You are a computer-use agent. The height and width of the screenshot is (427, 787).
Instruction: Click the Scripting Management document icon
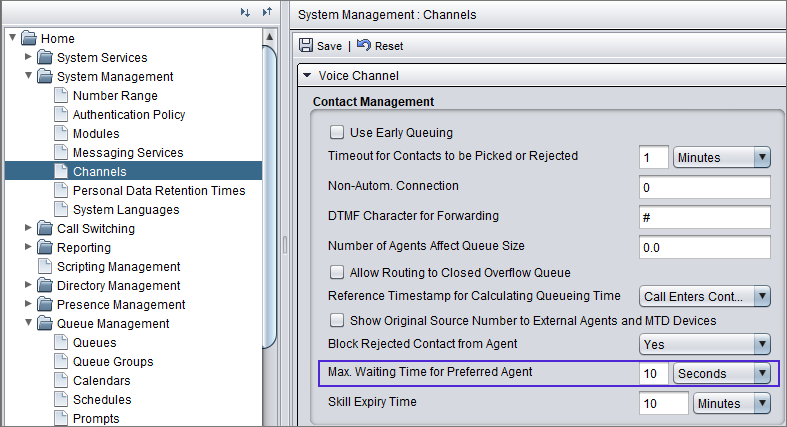pyautogui.click(x=44, y=267)
